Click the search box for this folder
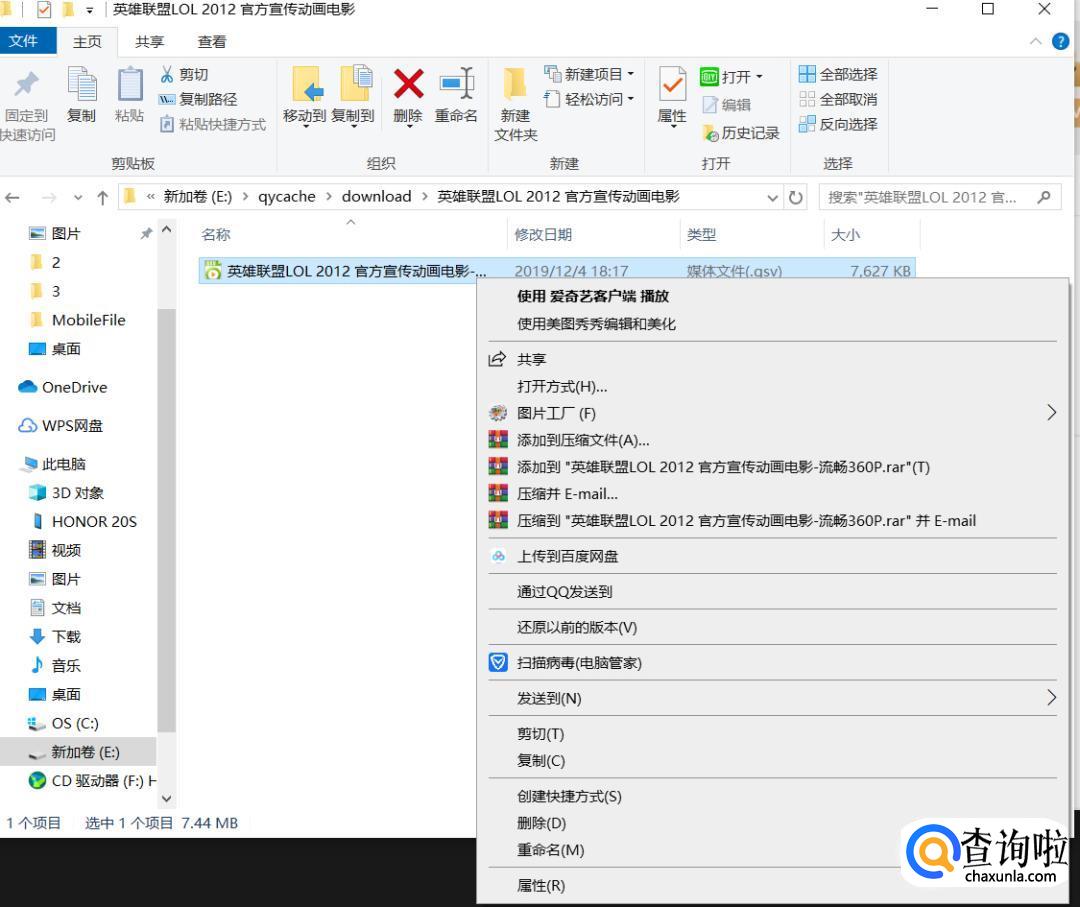Image resolution: width=1080 pixels, height=907 pixels. [x=939, y=198]
